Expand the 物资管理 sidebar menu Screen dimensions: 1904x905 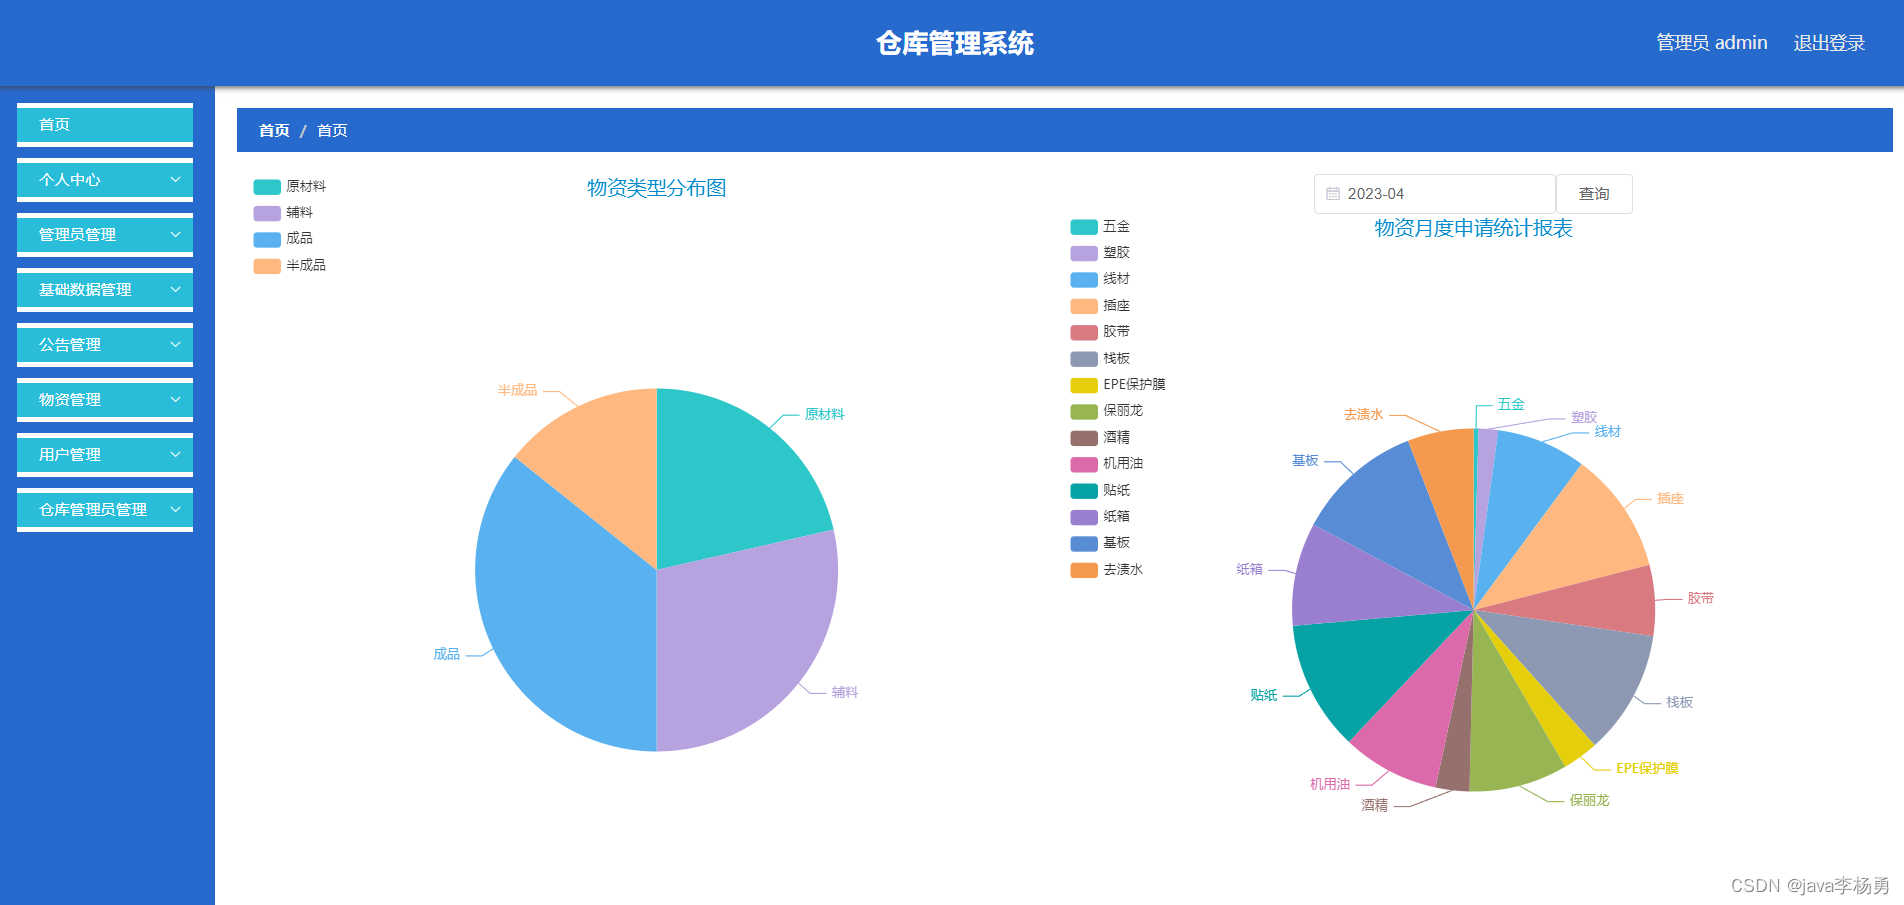(104, 399)
